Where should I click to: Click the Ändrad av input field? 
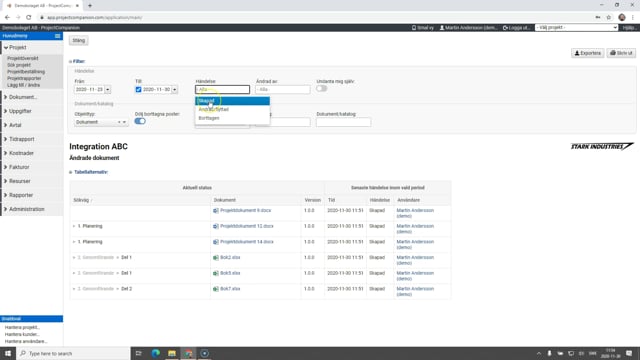283,89
